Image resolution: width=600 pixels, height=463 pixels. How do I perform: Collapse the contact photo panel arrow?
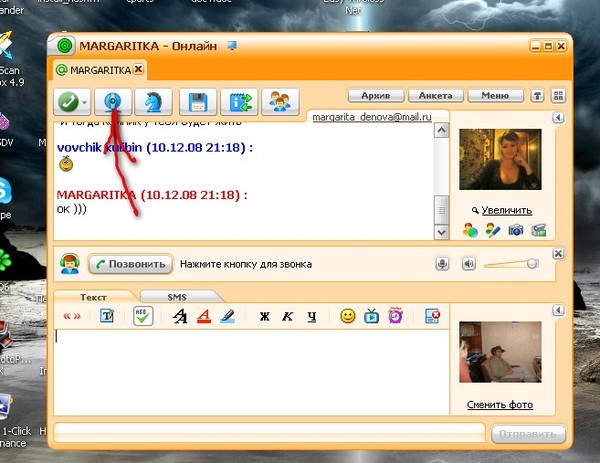pos(558,117)
